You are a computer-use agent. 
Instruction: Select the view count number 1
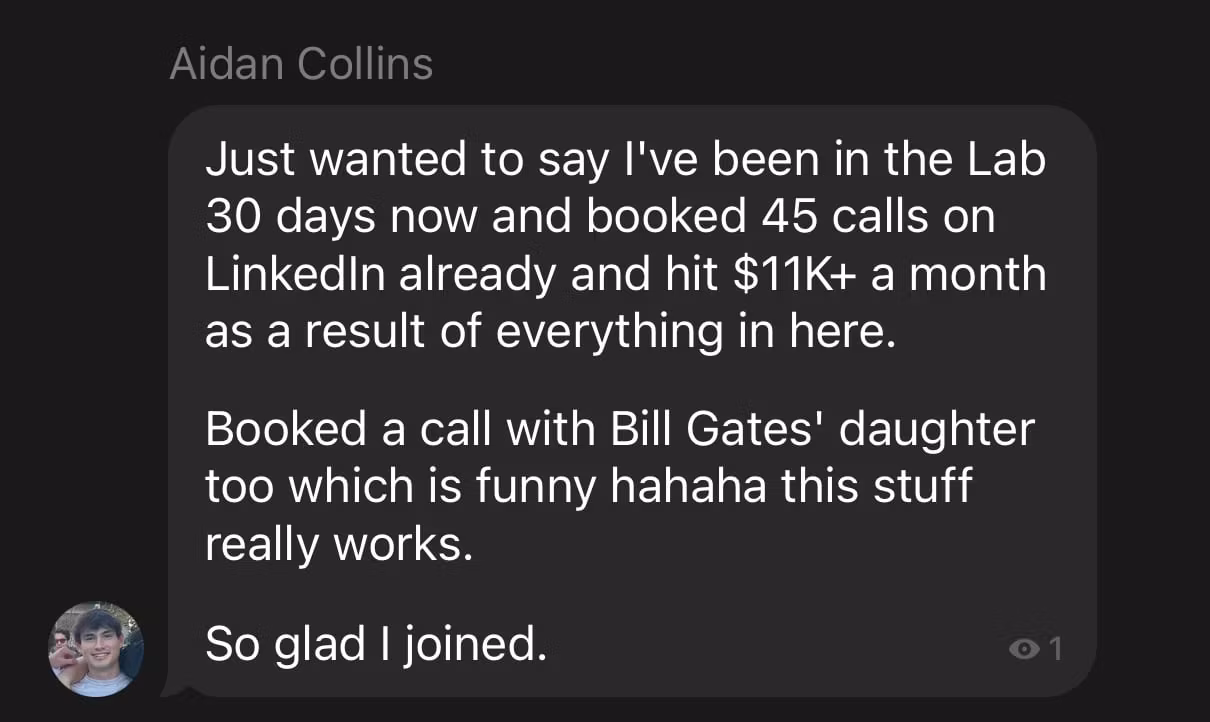(x=1053, y=650)
